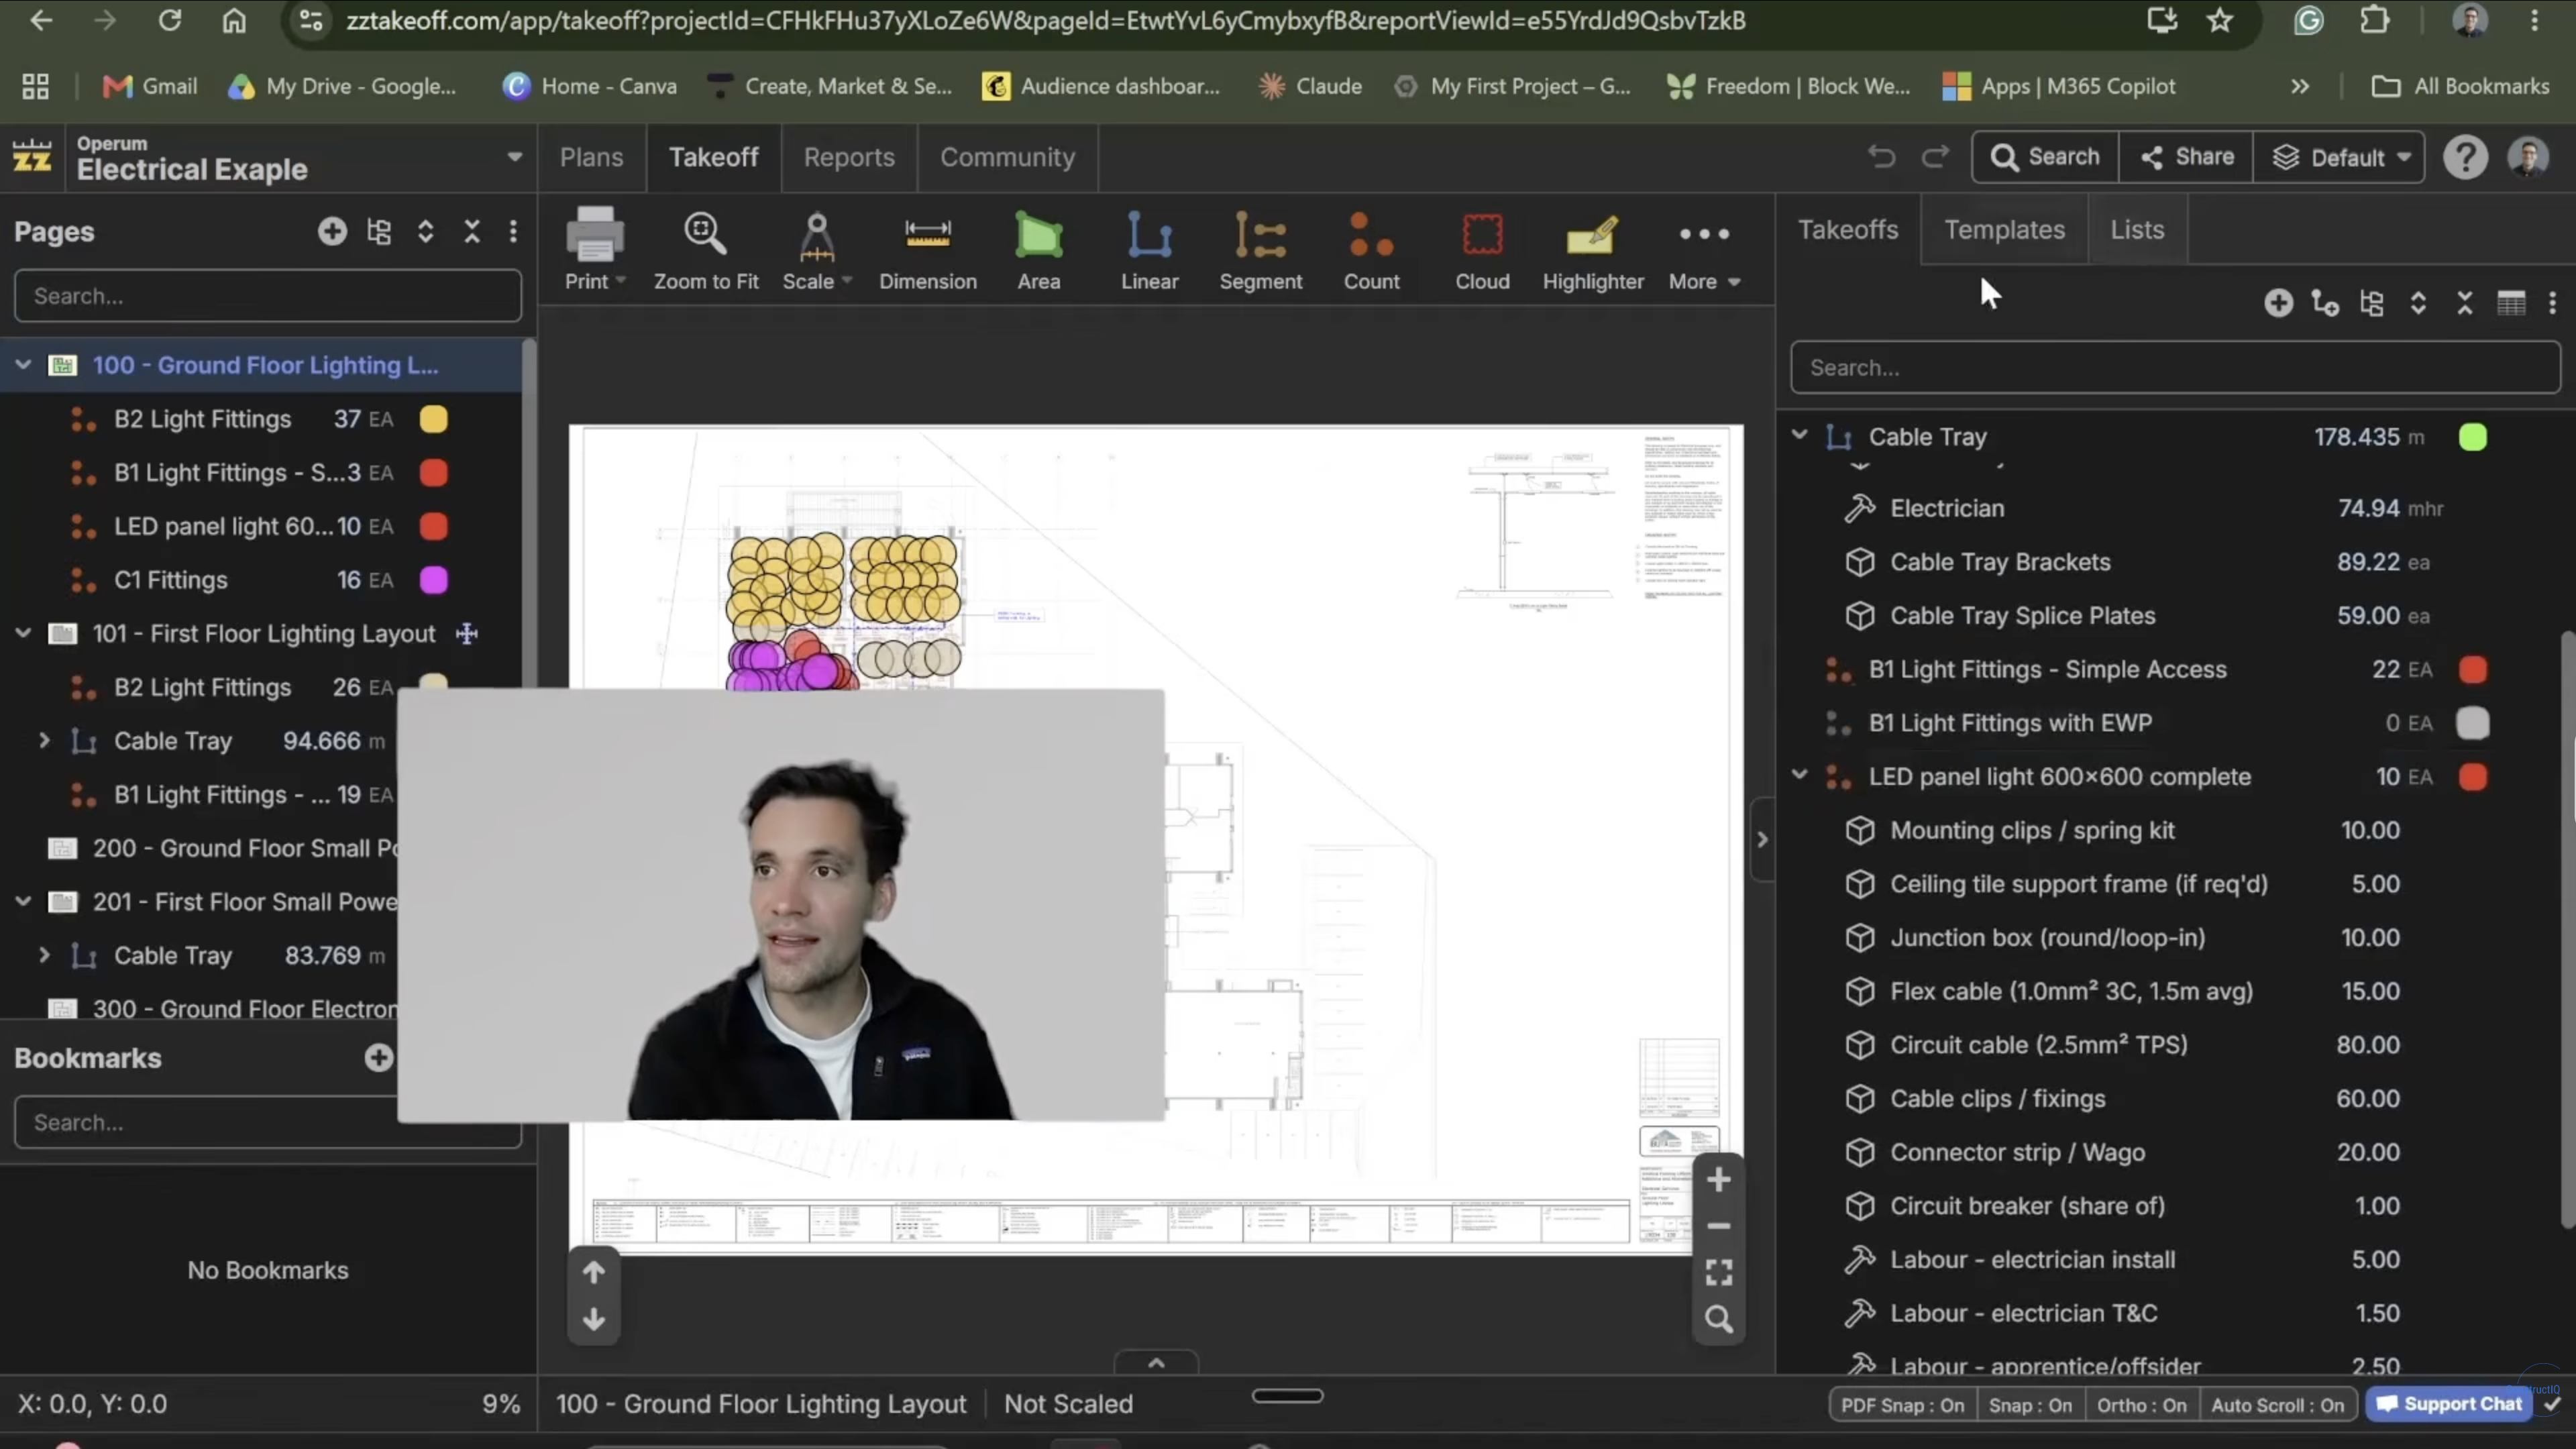Open the Templates tab
The width and height of the screenshot is (2576, 1449).
click(2004, 229)
